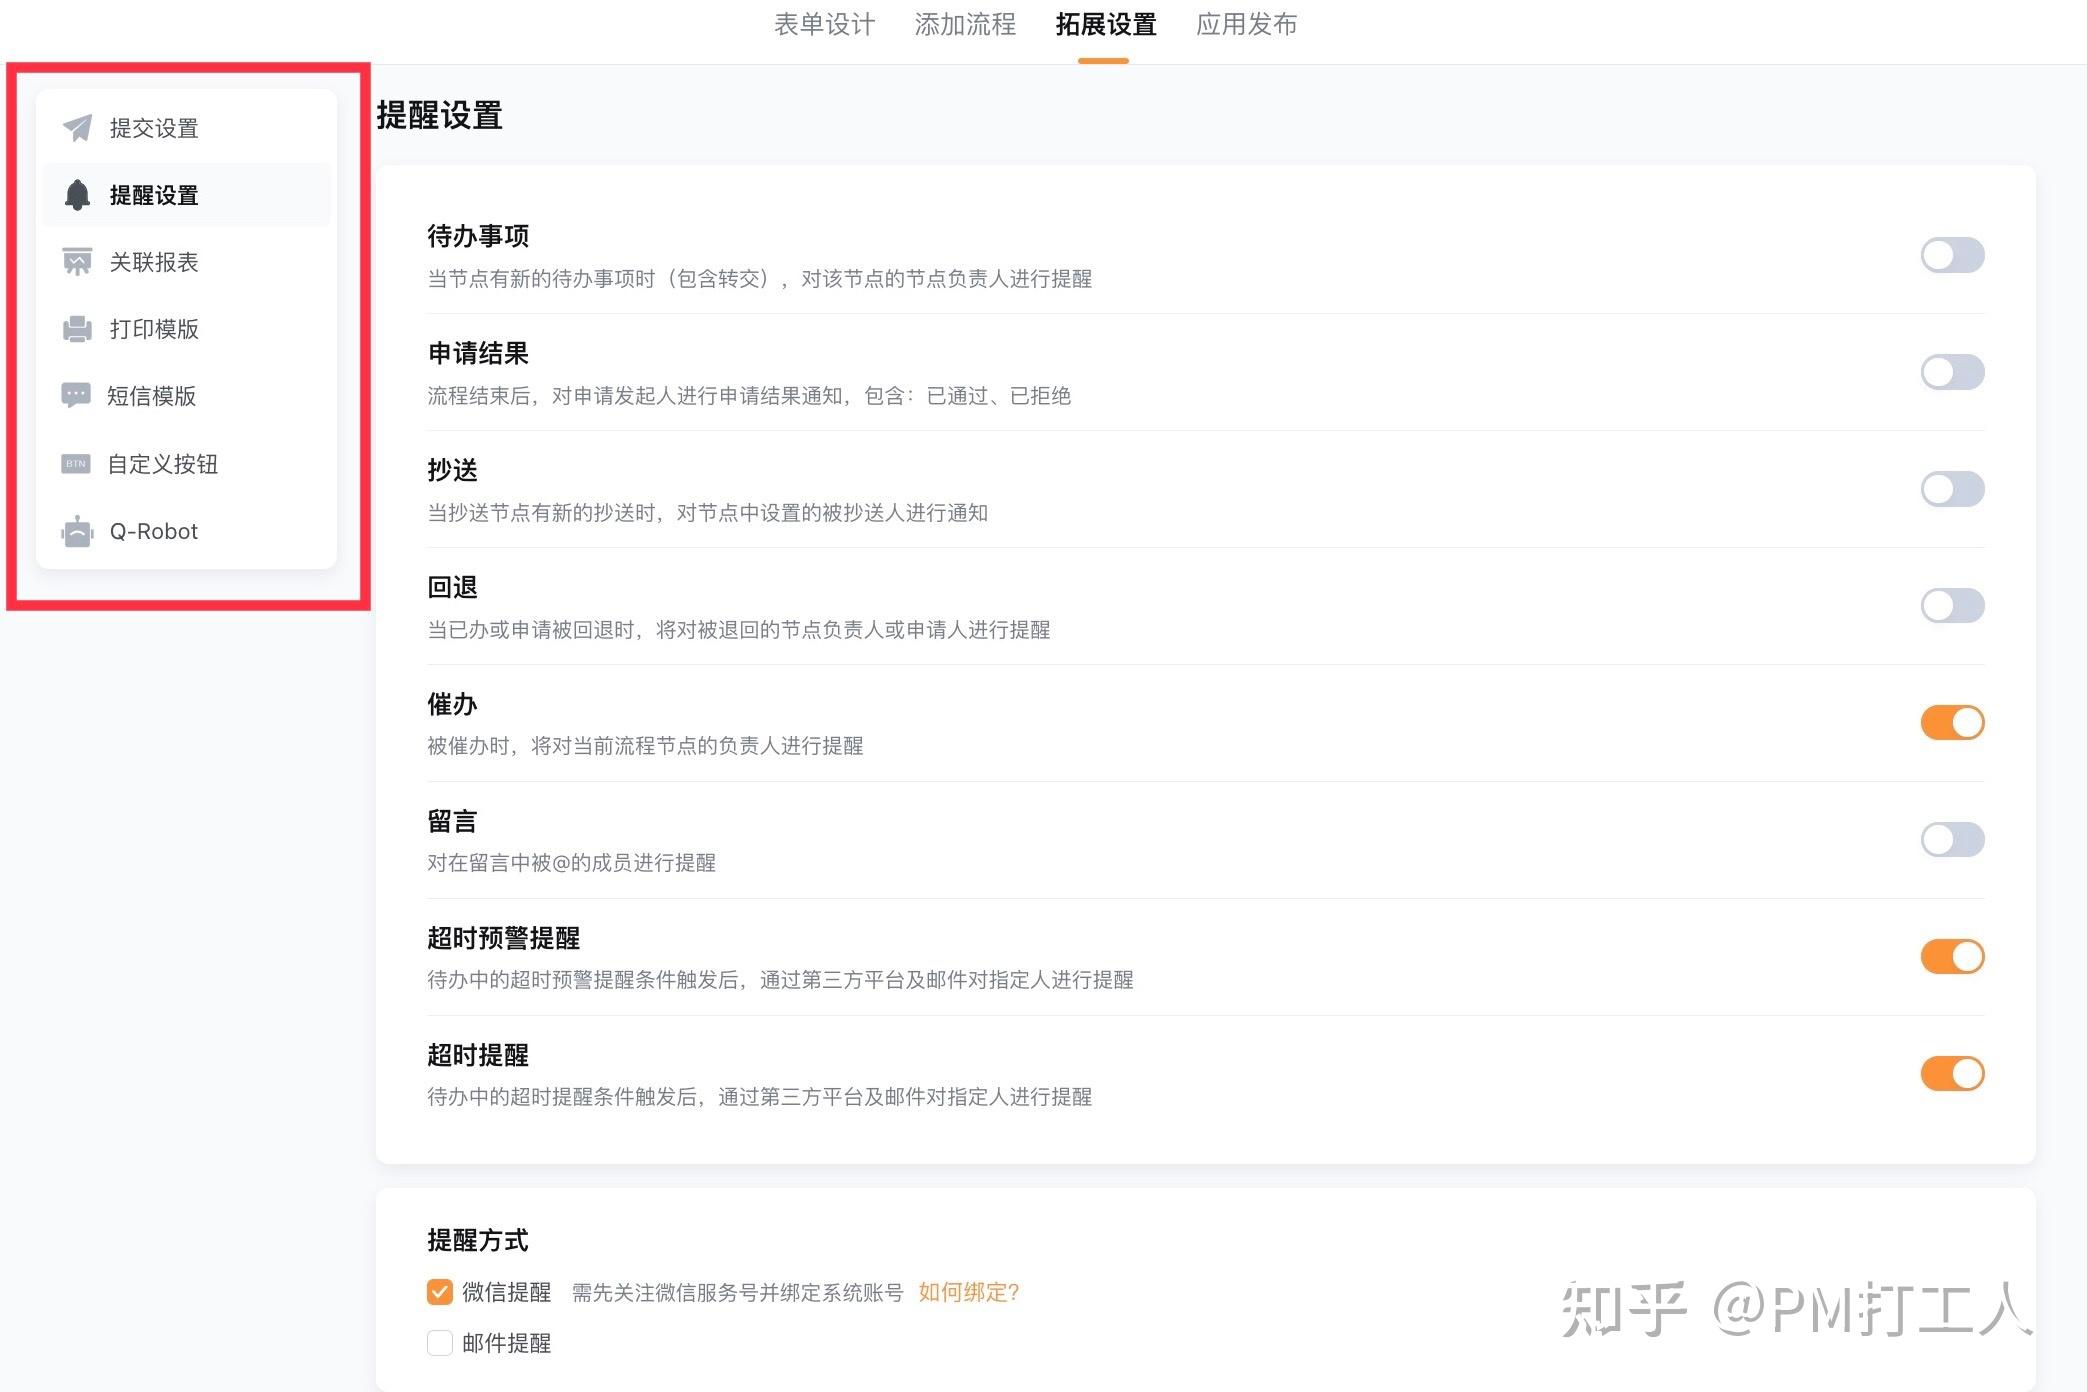
Task: Open the 如何绑定? help link
Action: pyautogui.click(x=968, y=1292)
